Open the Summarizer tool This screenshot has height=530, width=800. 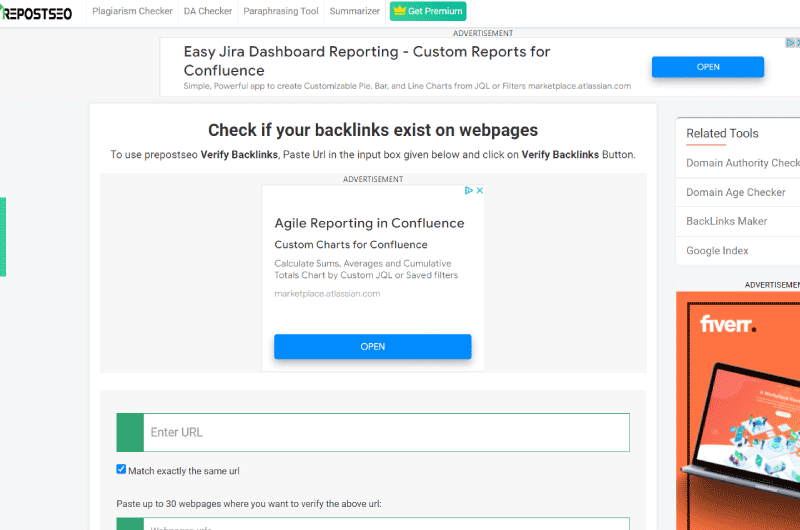click(355, 11)
